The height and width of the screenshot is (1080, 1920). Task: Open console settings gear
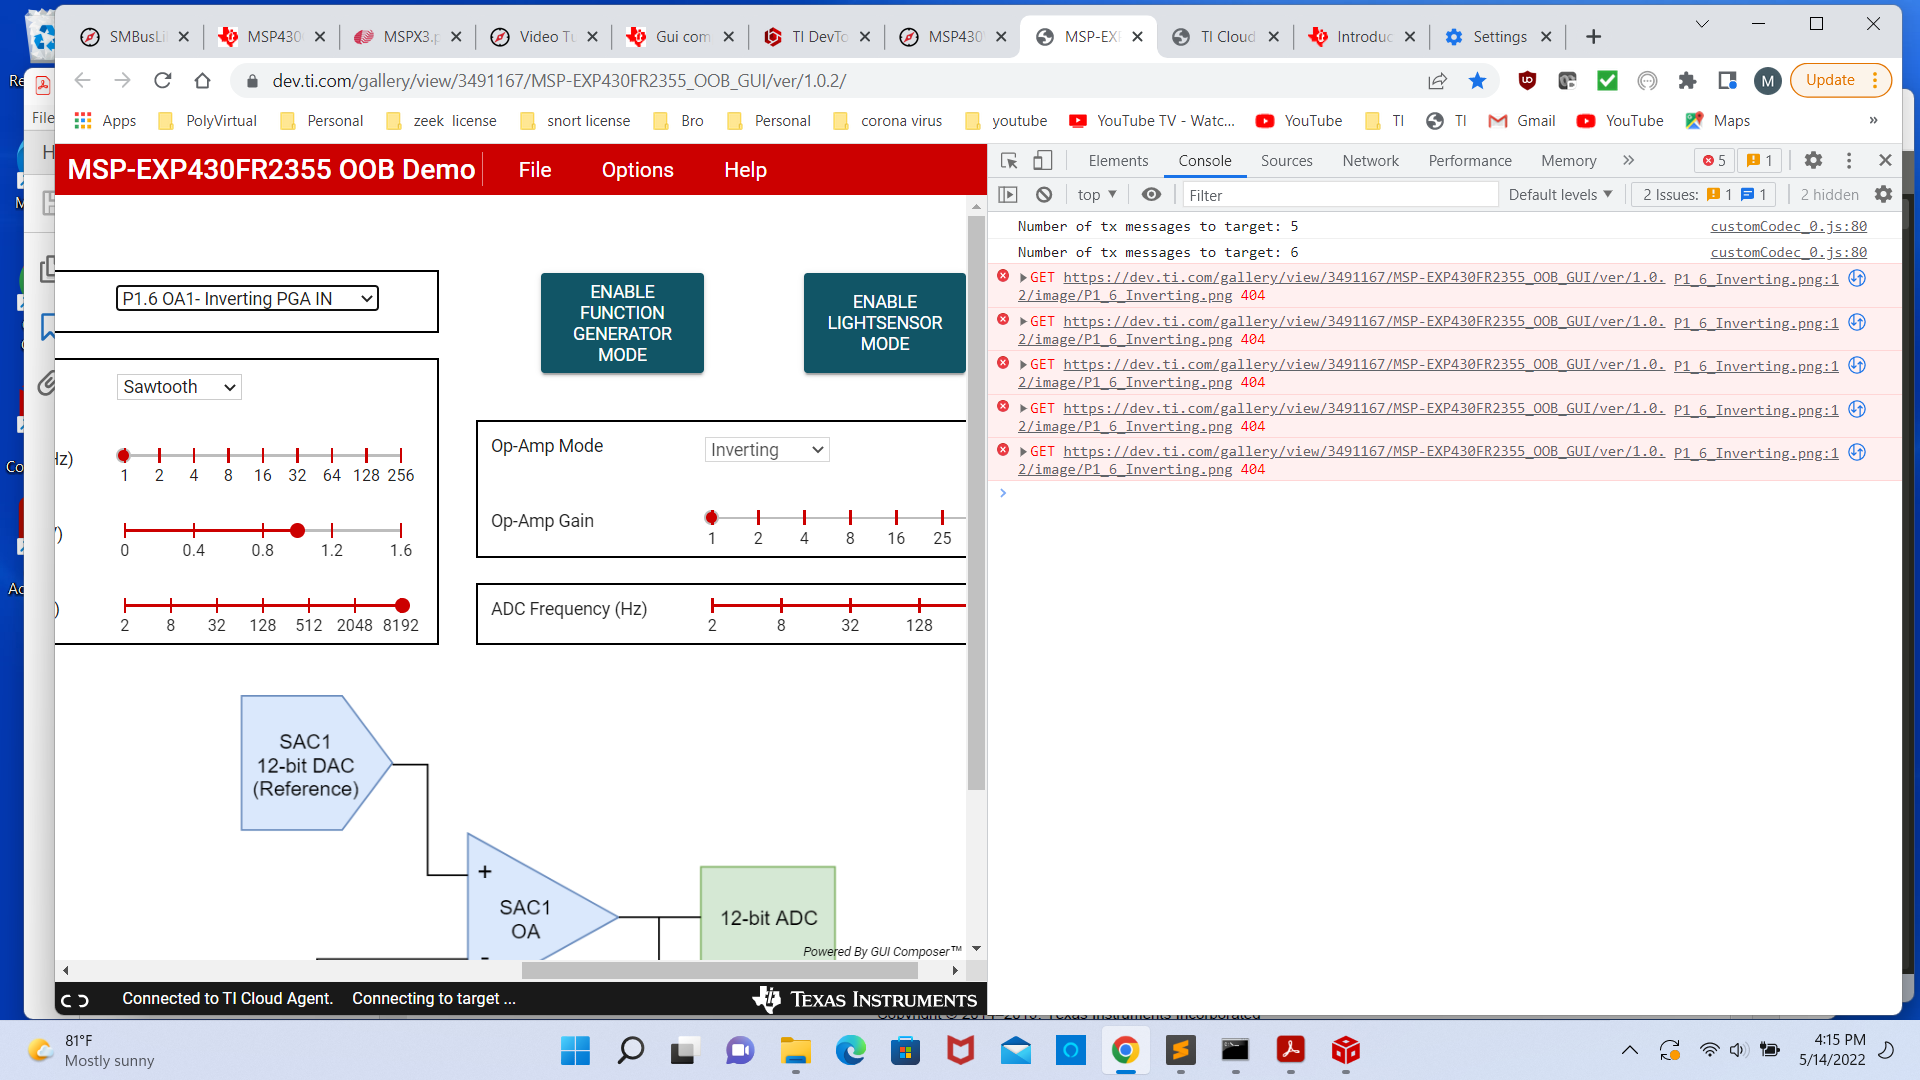[x=1883, y=194]
